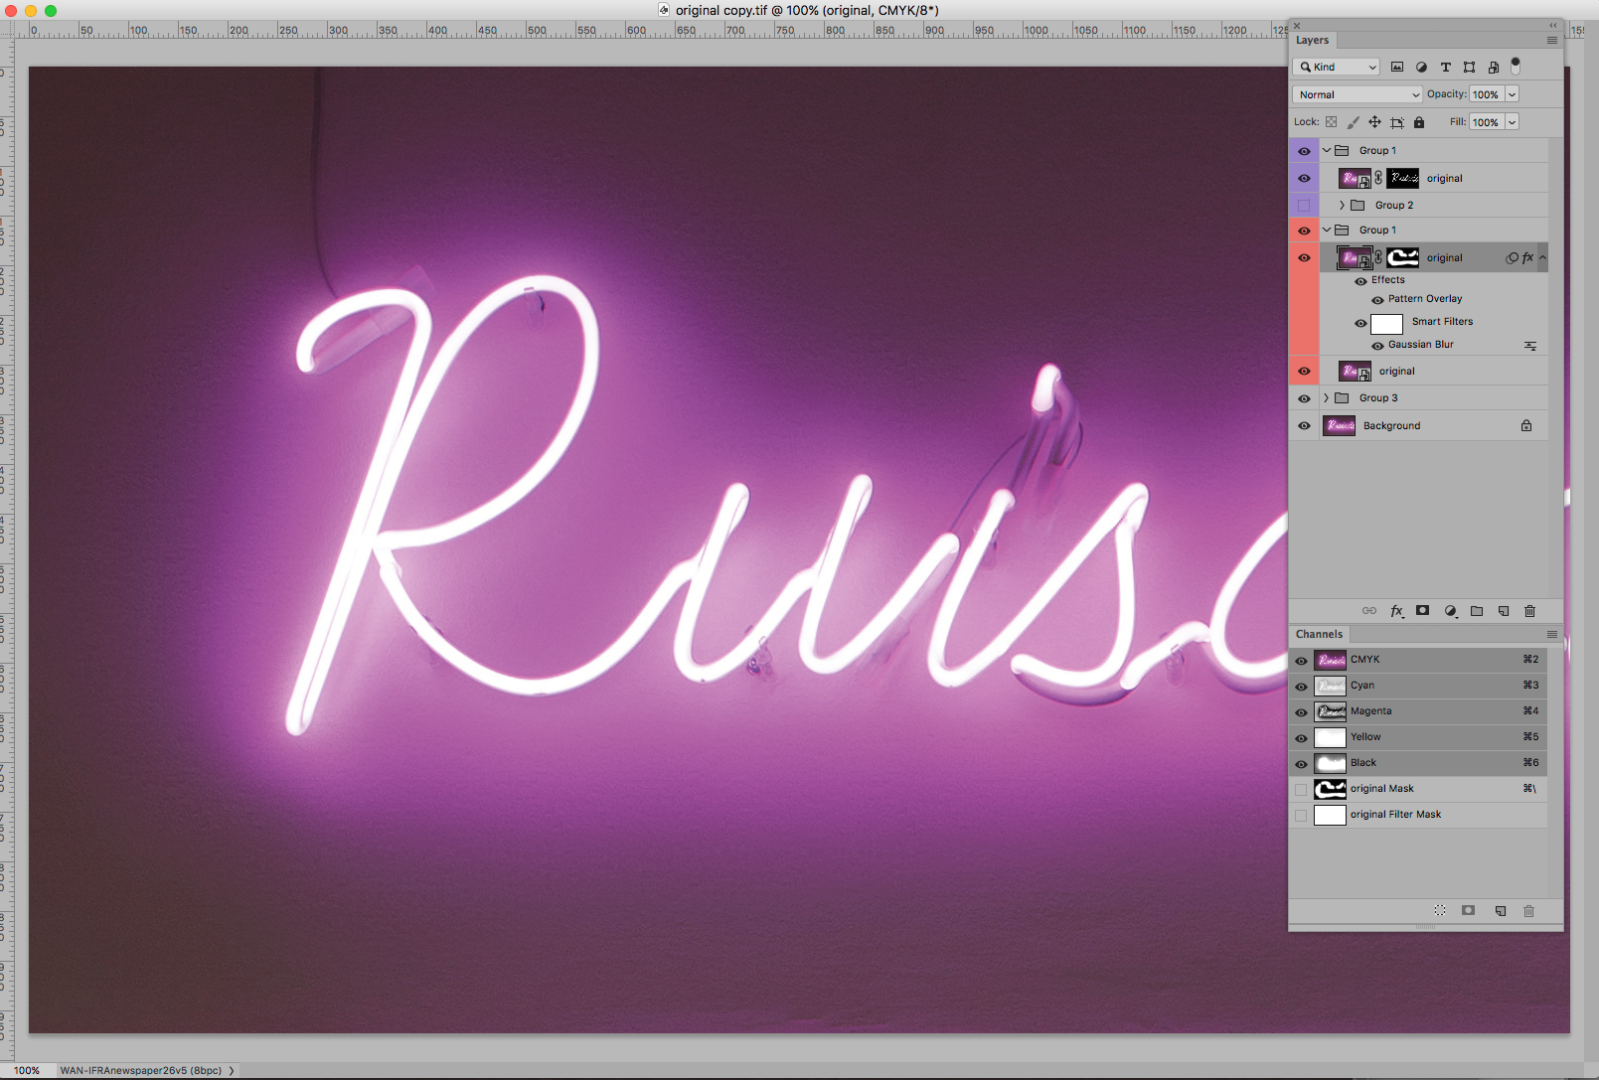1599x1080 pixels.
Task: Click the Opacity value field
Action: click(1486, 94)
